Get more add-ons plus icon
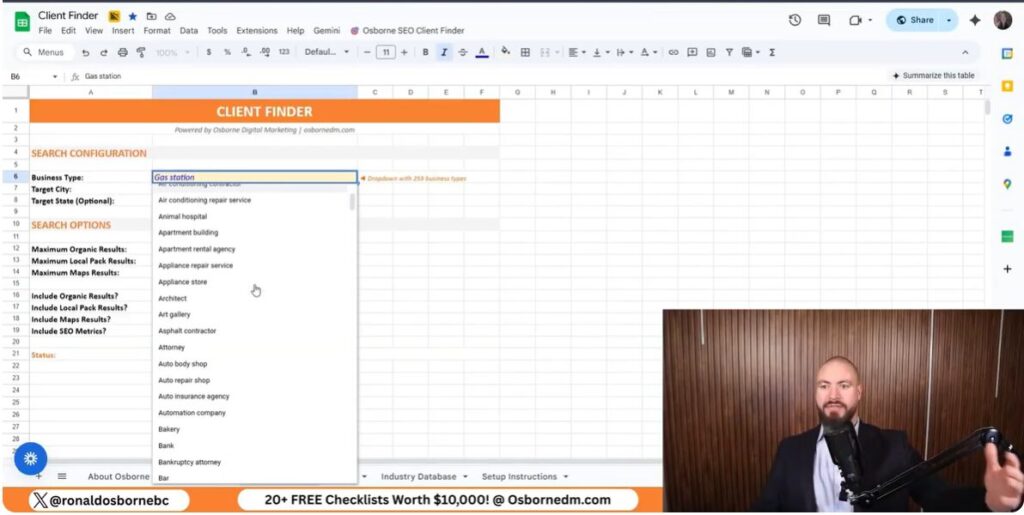Image resolution: width=1024 pixels, height=515 pixels. pyautogui.click(x=1007, y=269)
